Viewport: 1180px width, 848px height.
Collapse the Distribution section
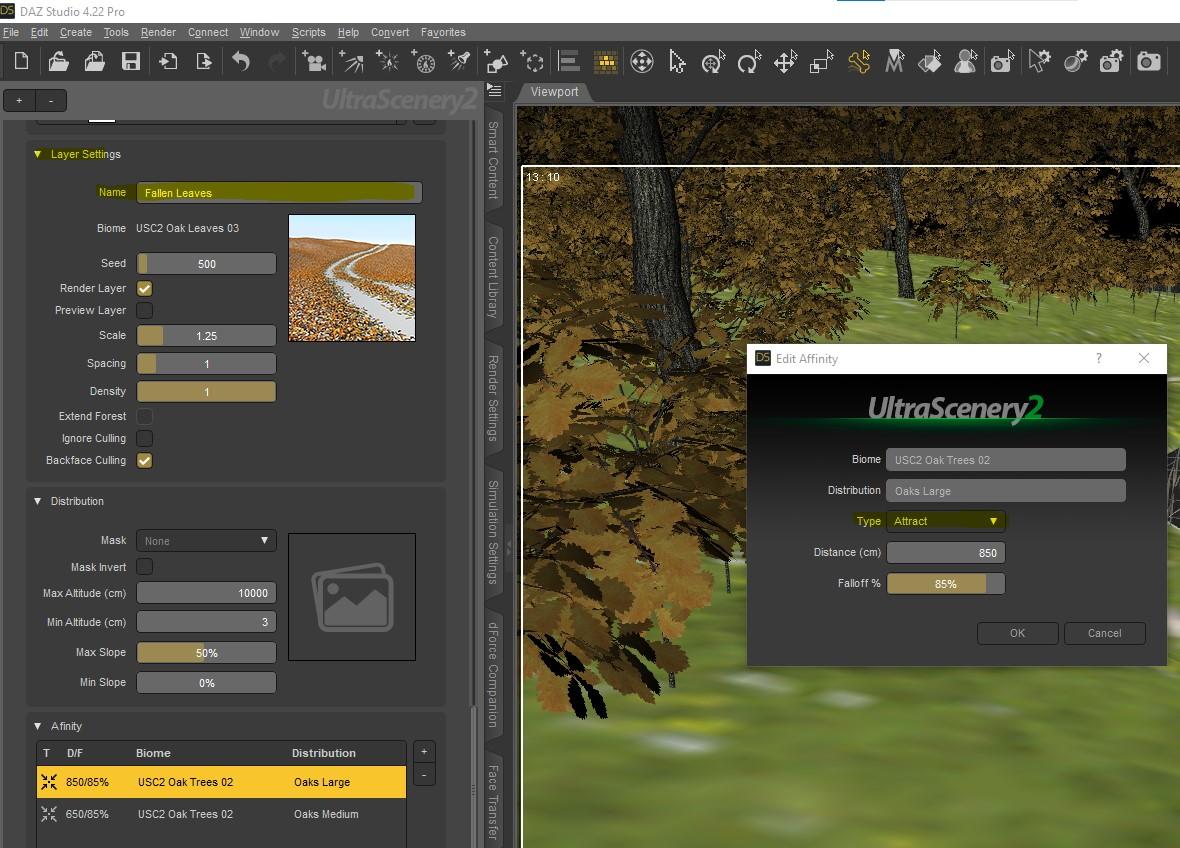(x=38, y=501)
